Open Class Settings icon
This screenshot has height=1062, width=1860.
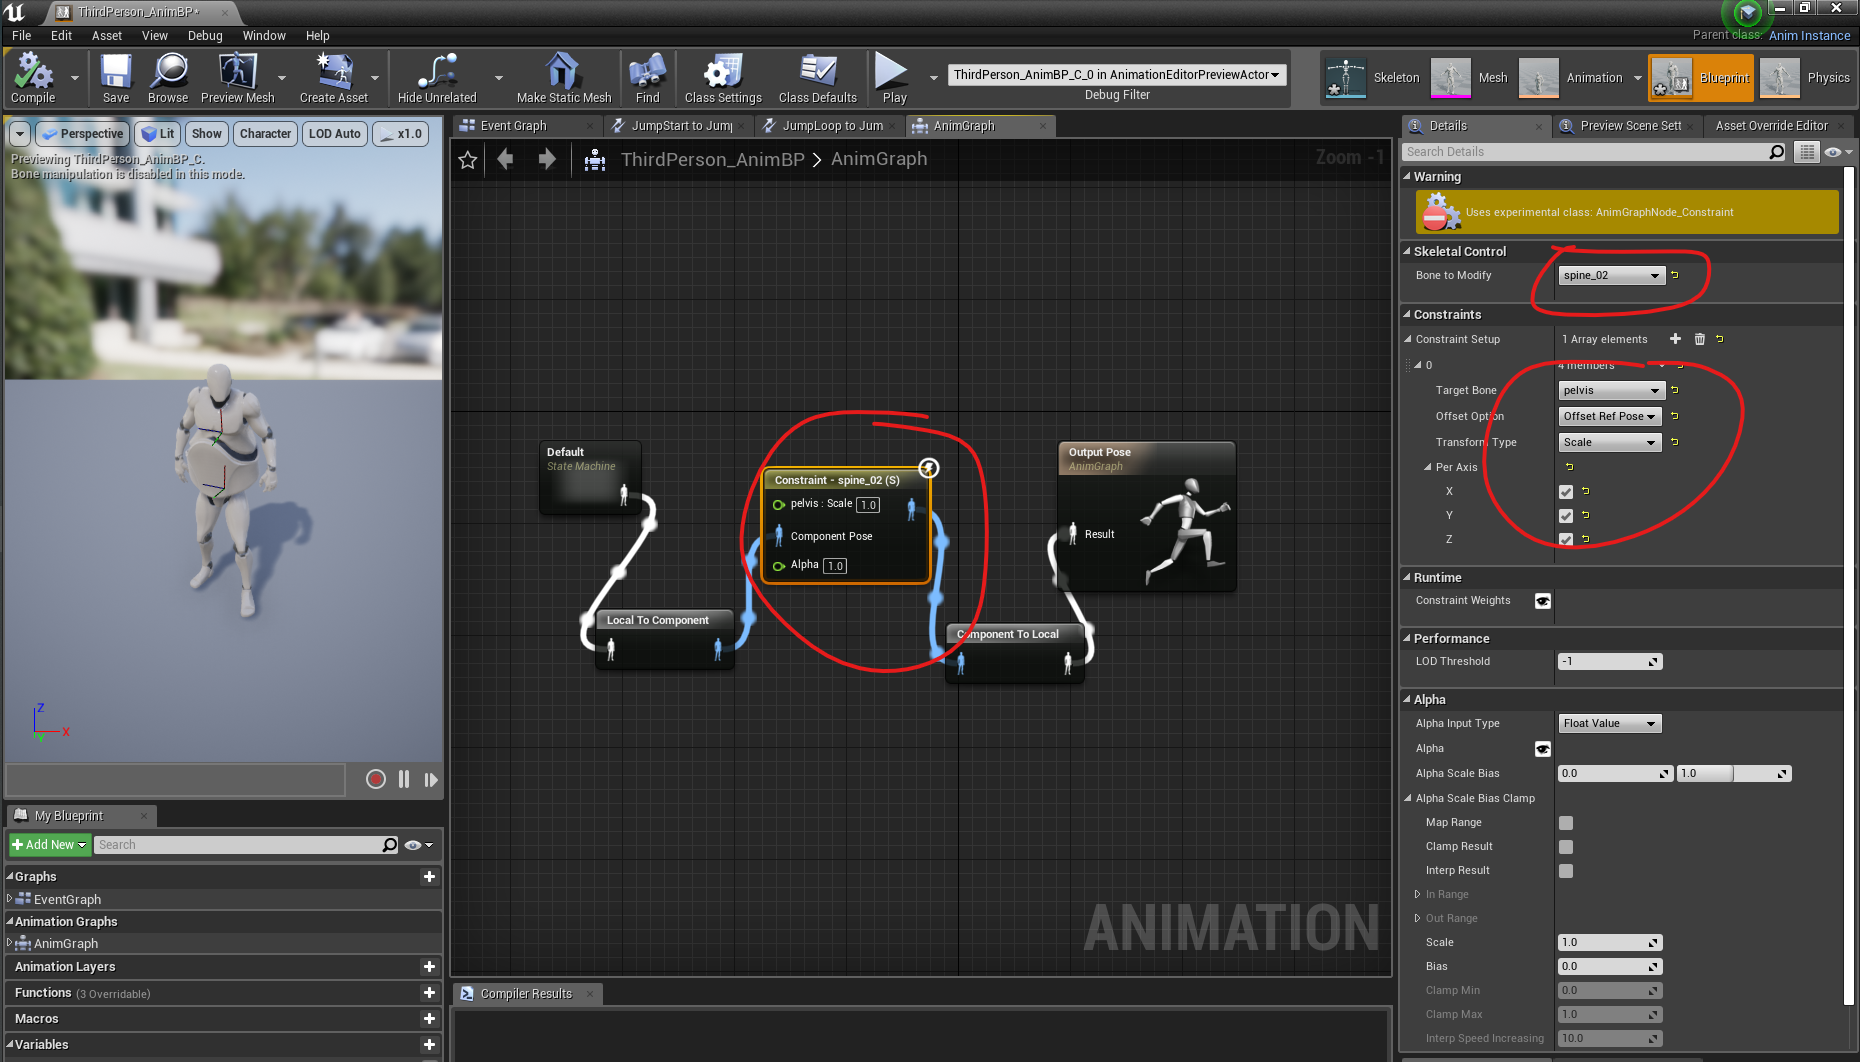tap(723, 78)
